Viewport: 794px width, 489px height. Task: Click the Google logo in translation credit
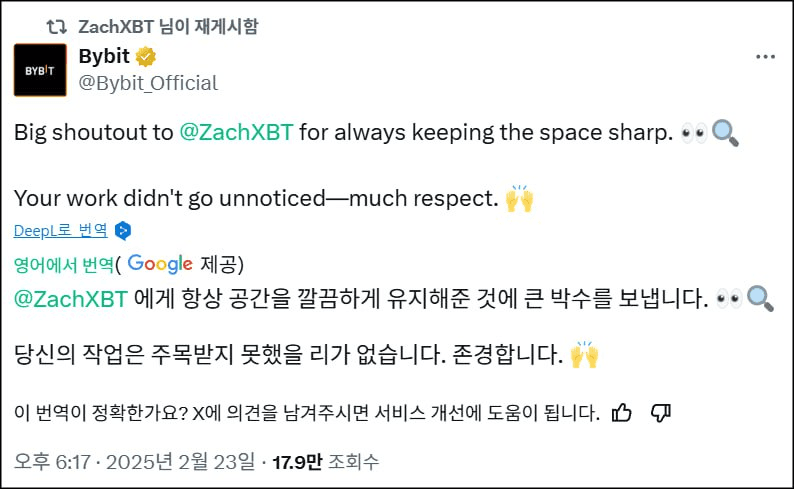pyautogui.click(x=160, y=264)
